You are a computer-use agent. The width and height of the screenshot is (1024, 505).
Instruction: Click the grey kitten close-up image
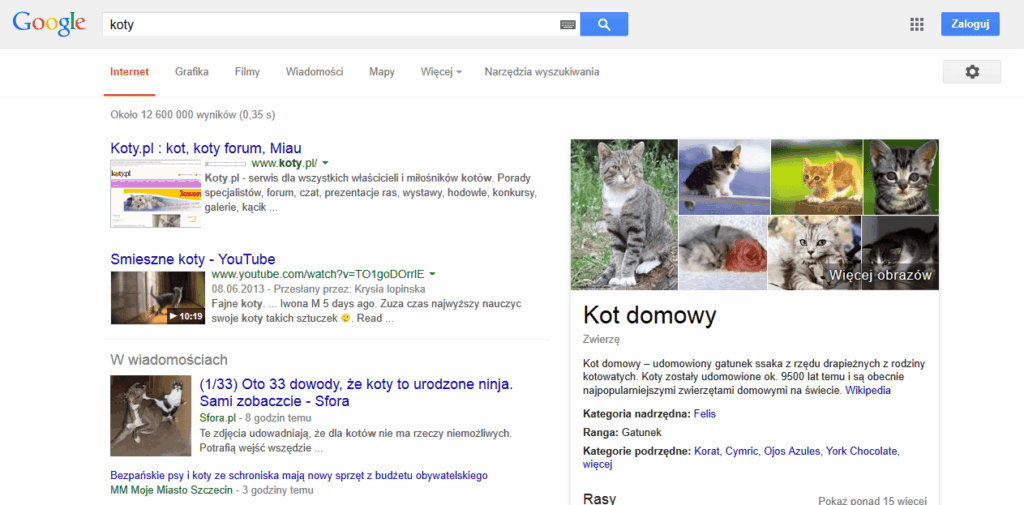(x=901, y=176)
